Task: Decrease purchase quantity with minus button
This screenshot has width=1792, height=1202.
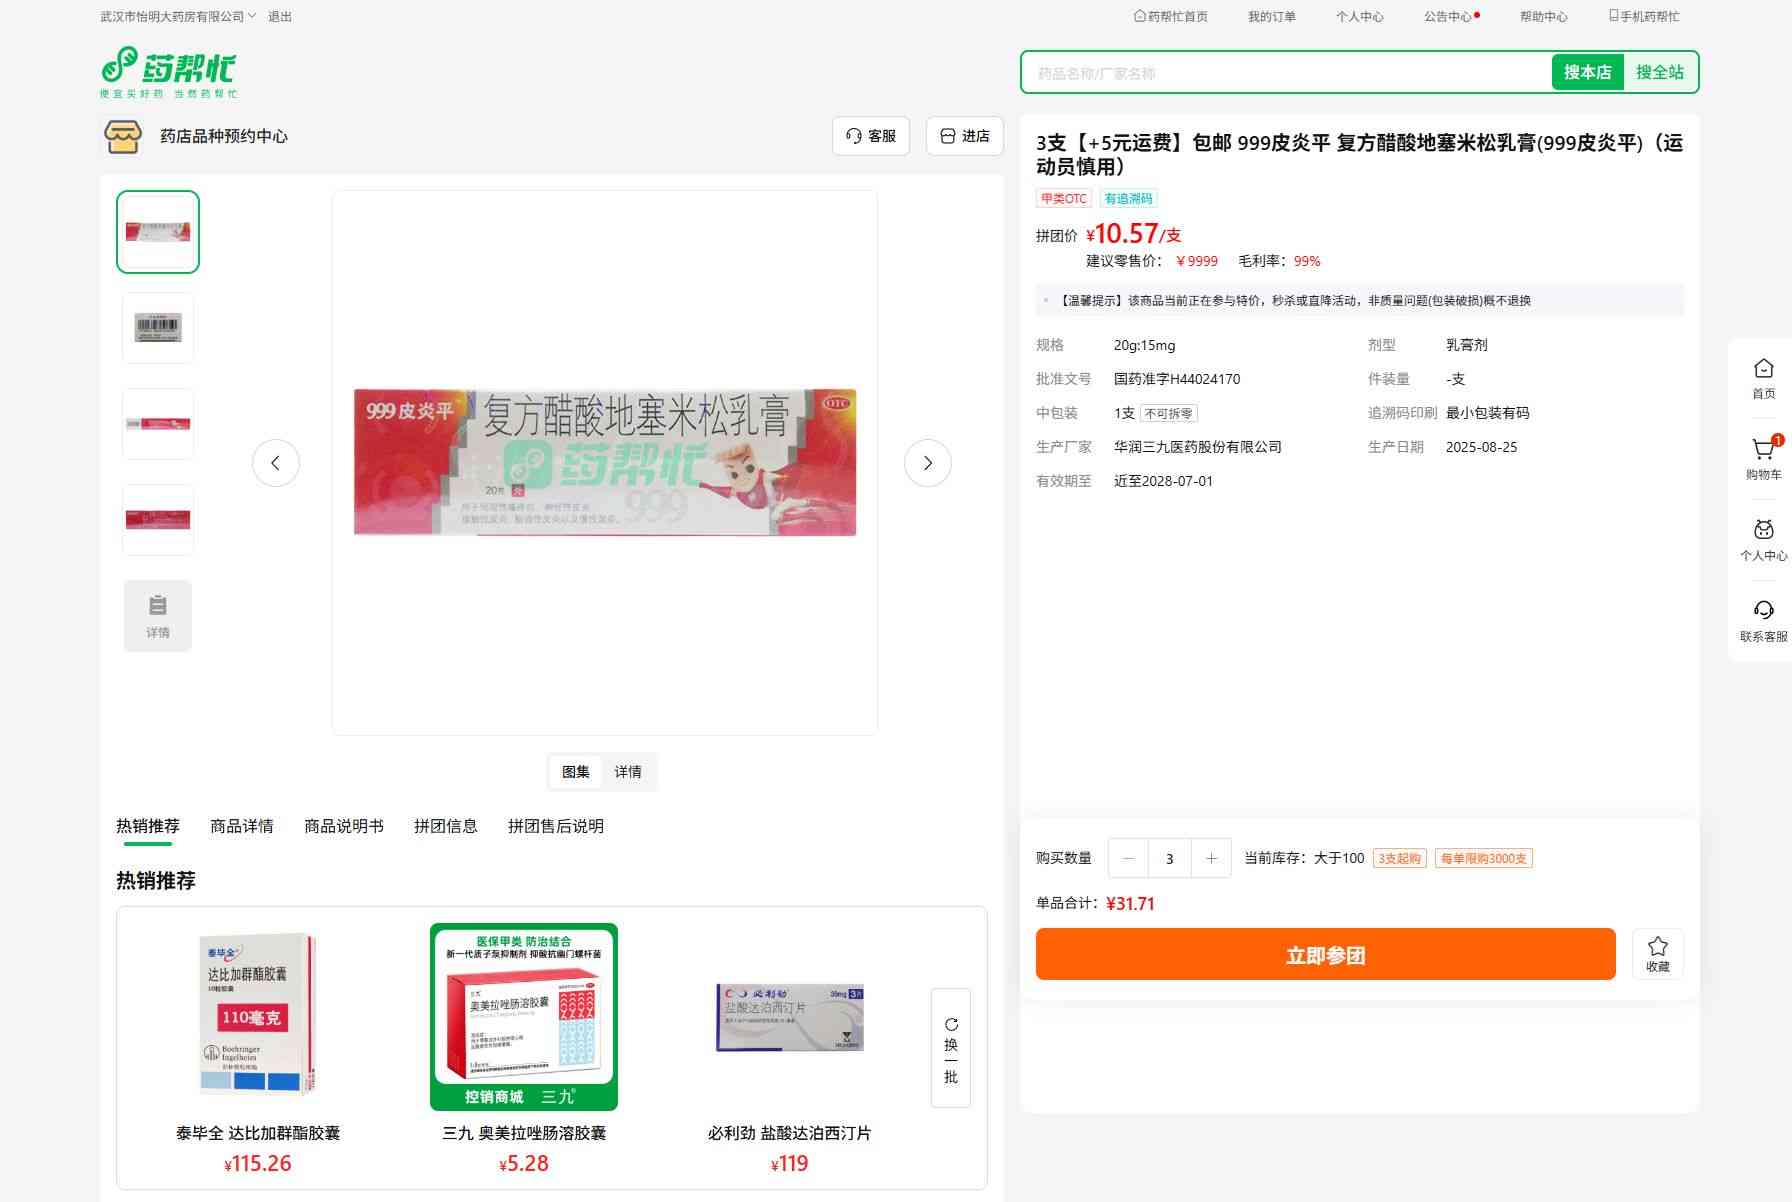Action: [1129, 858]
